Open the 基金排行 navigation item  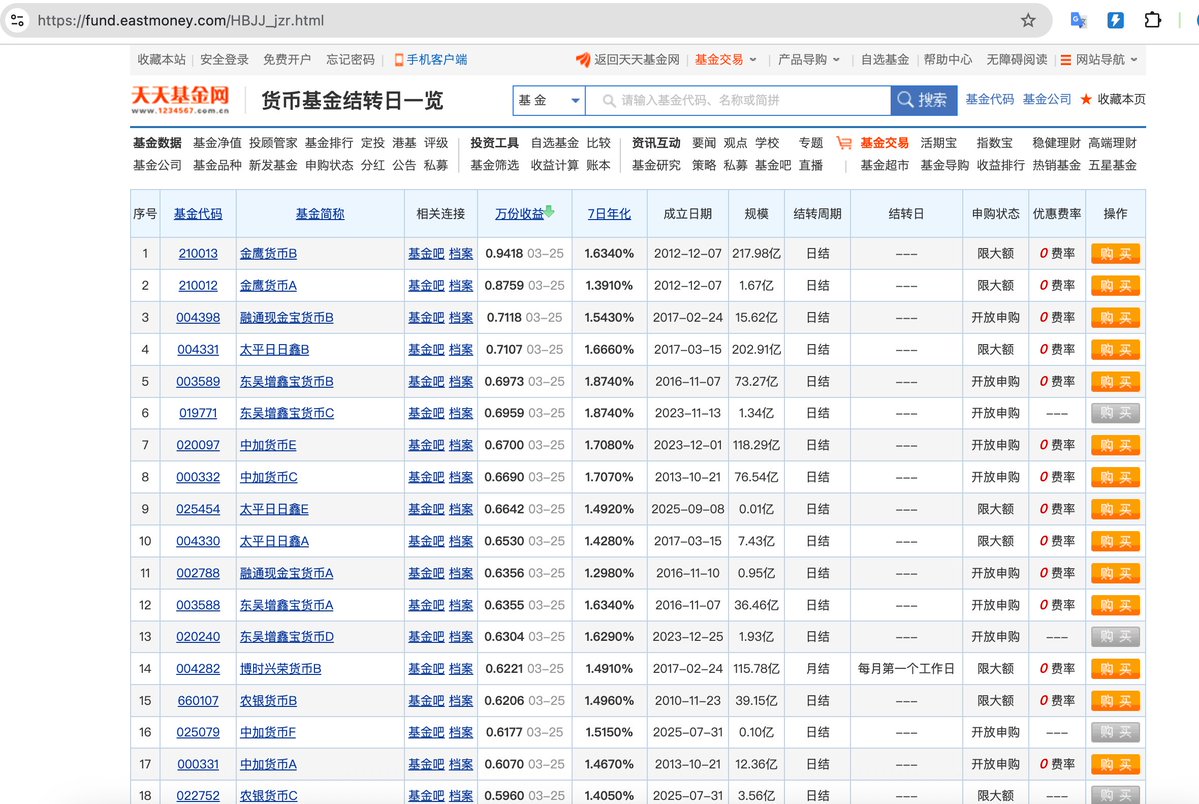point(328,143)
